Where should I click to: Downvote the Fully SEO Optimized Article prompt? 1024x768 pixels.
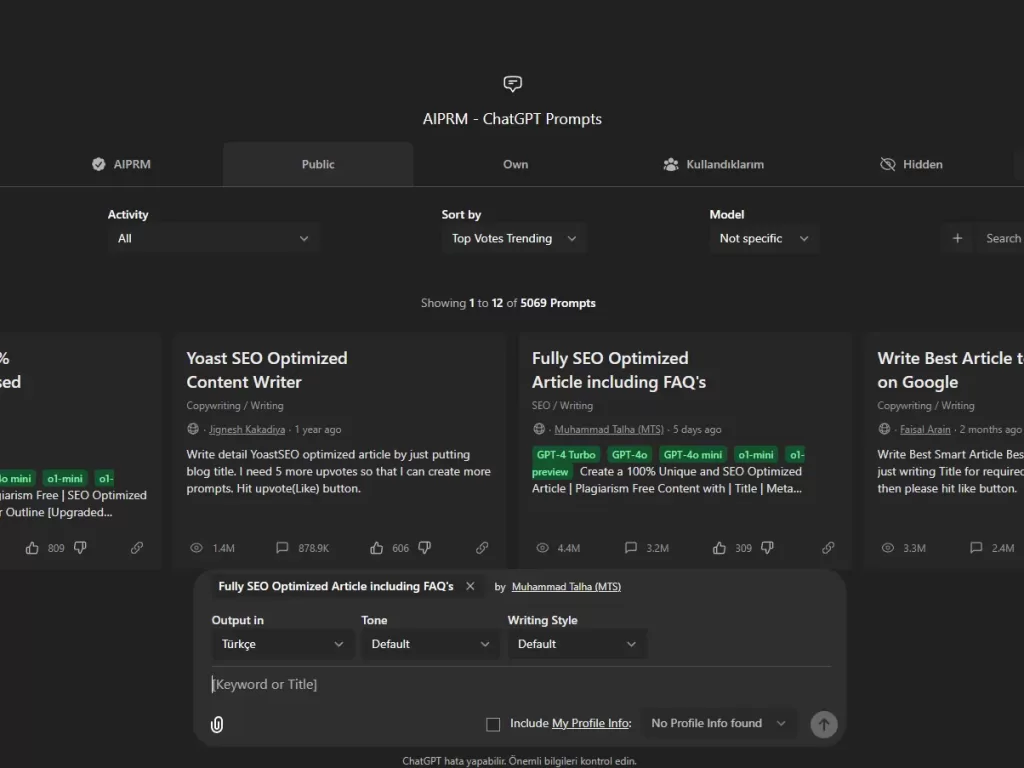pyautogui.click(x=767, y=548)
